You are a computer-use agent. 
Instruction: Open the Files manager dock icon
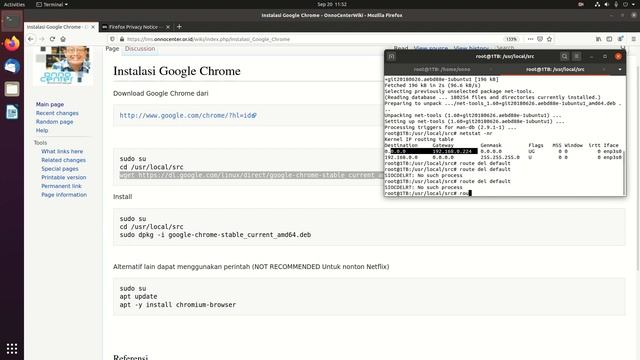tap(11, 89)
